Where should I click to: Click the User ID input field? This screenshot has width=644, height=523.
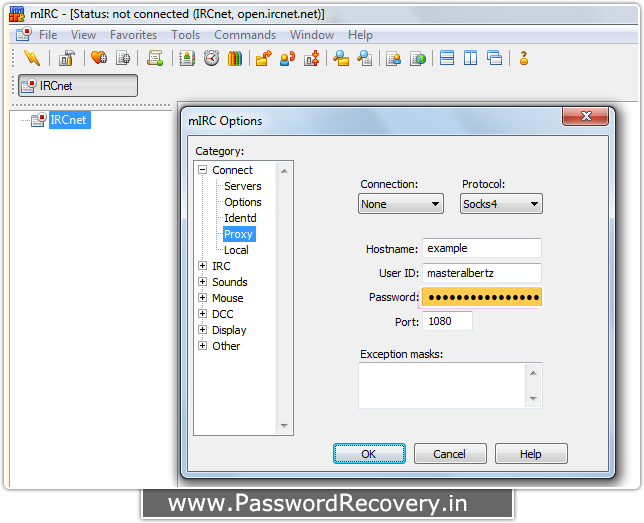482,273
